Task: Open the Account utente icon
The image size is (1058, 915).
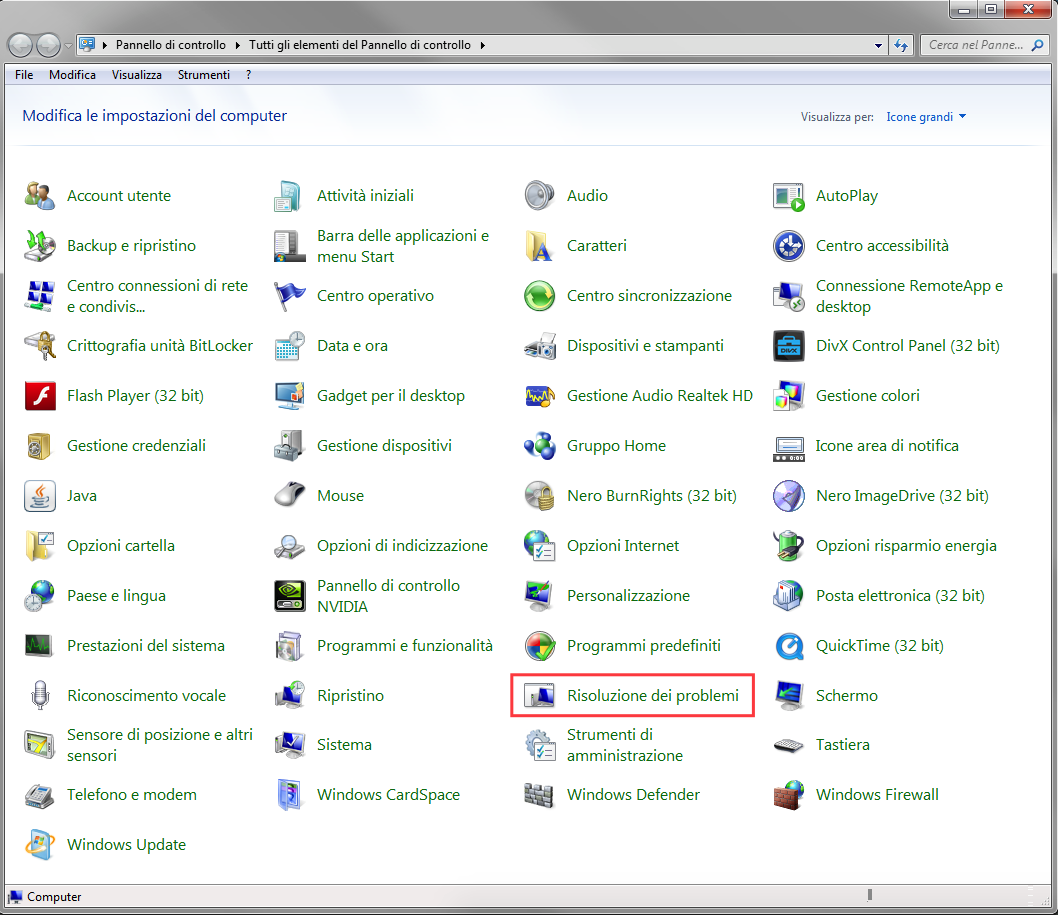Action: (39, 196)
